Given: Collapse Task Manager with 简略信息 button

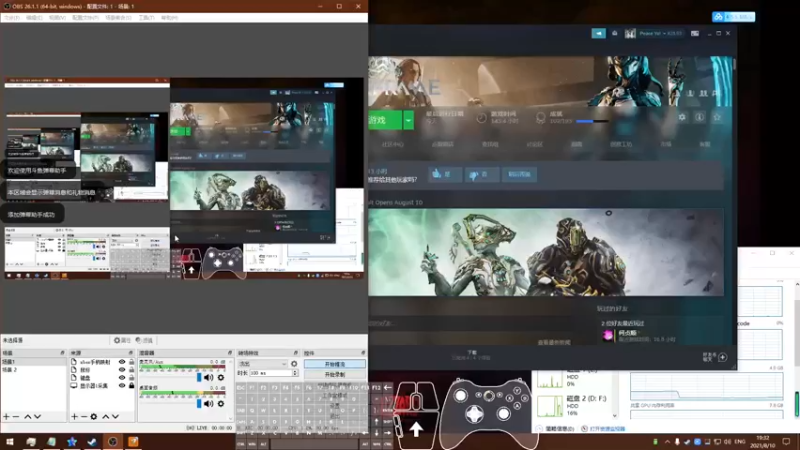Looking at the screenshot, I should click(556, 429).
